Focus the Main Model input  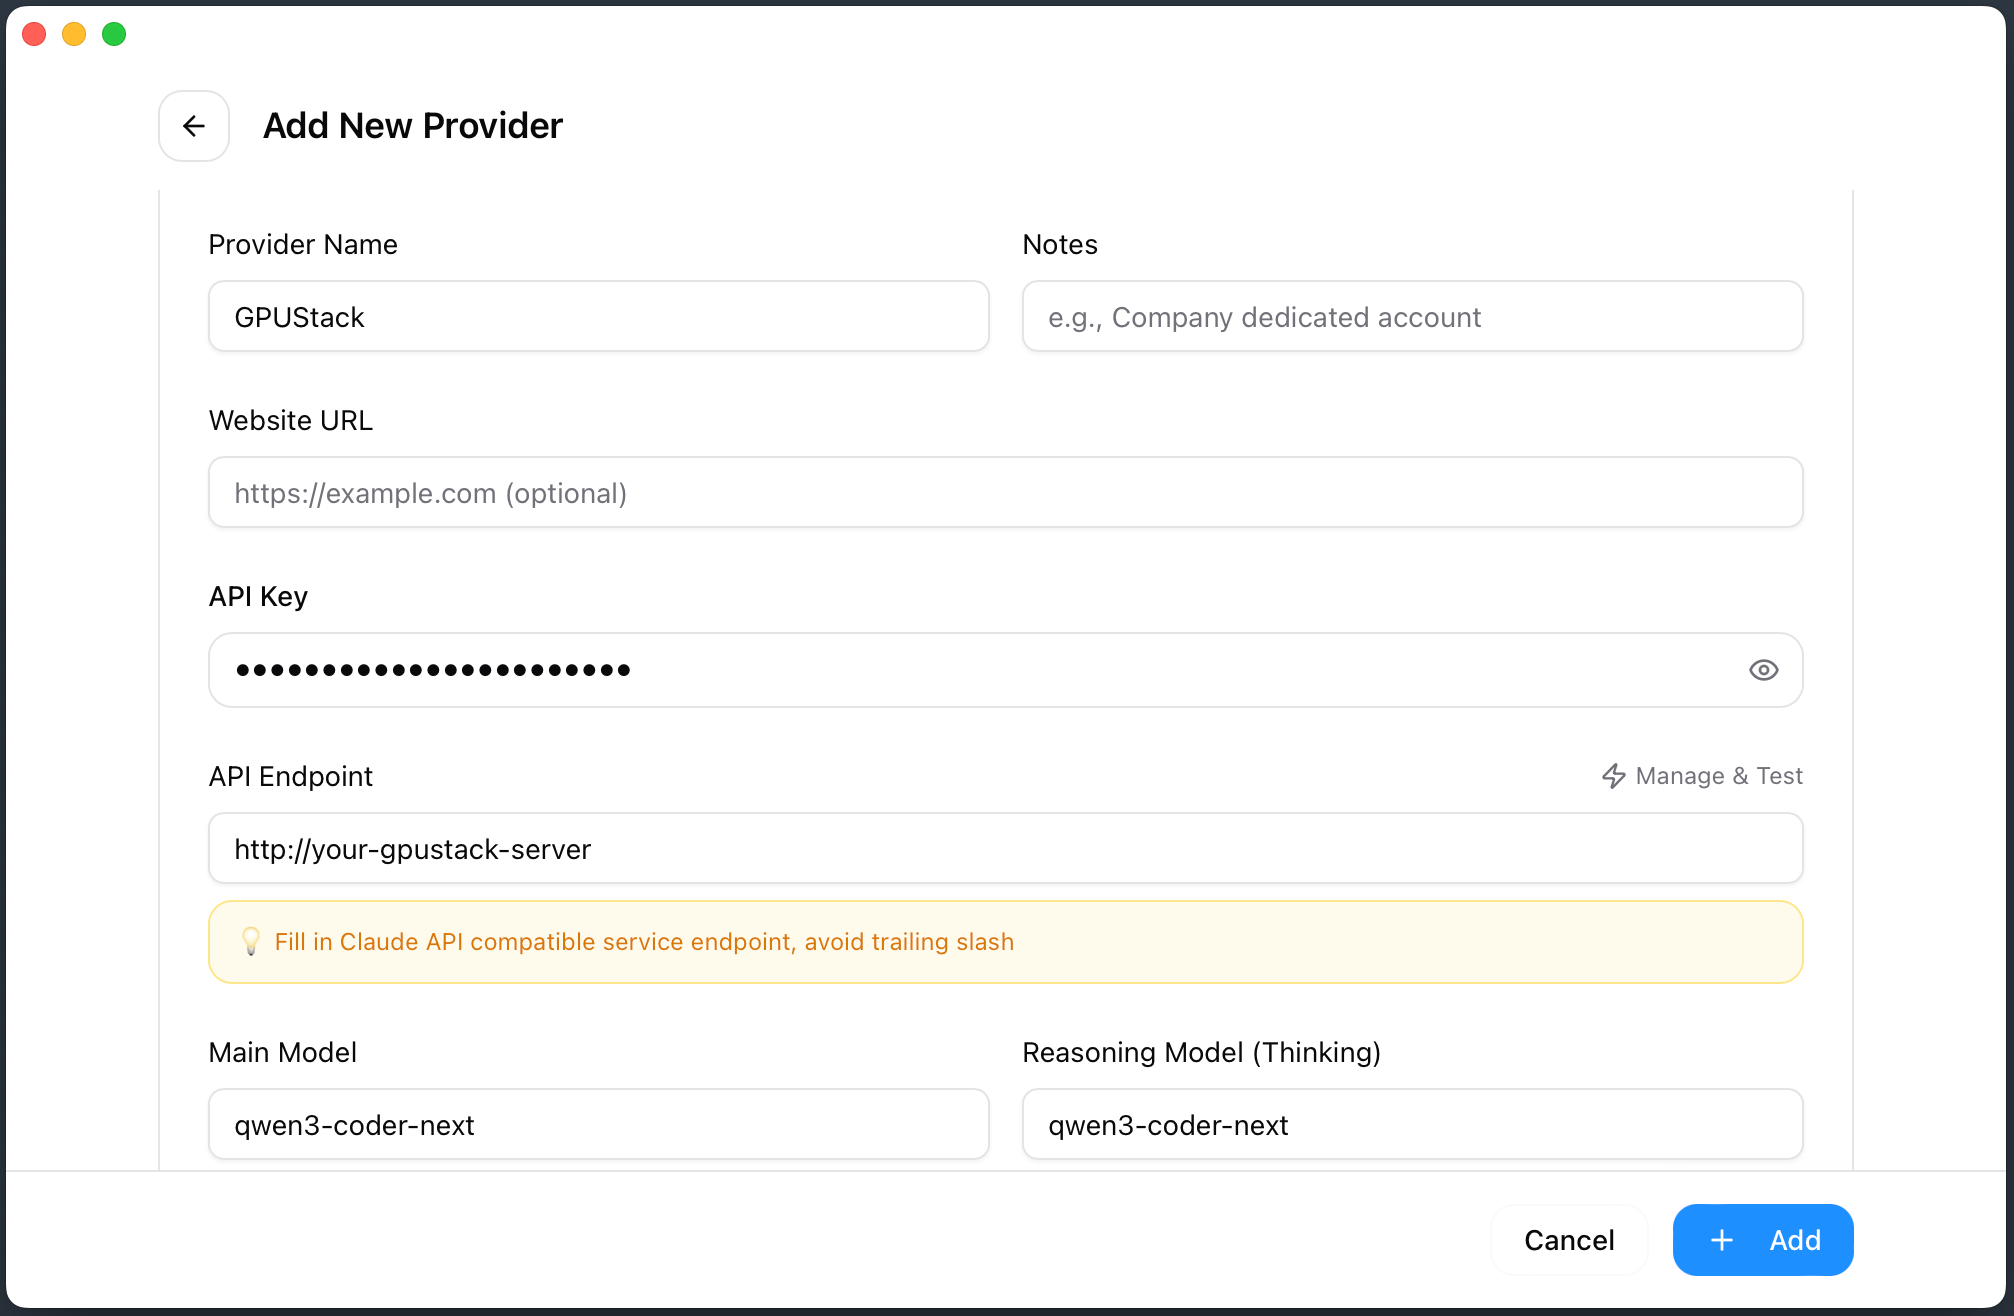[598, 1125]
